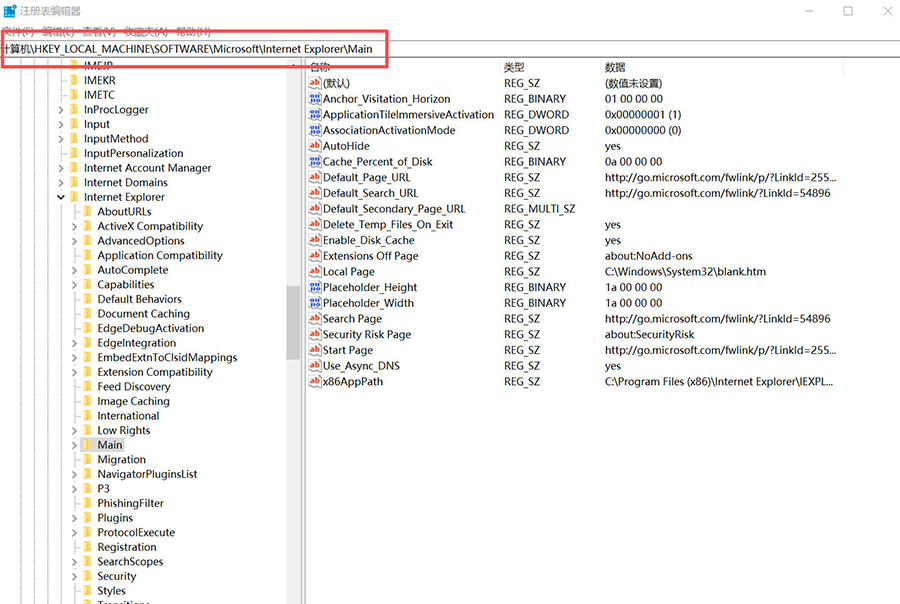Click the binary icon beside Placeholder_Height
The width and height of the screenshot is (900, 604).
pyautogui.click(x=315, y=287)
